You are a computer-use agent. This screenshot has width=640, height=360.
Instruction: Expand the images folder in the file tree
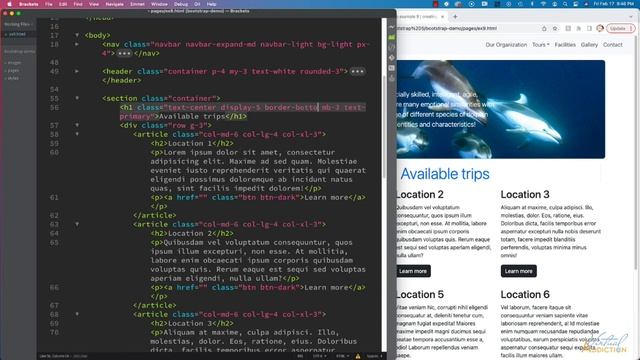coord(13,63)
